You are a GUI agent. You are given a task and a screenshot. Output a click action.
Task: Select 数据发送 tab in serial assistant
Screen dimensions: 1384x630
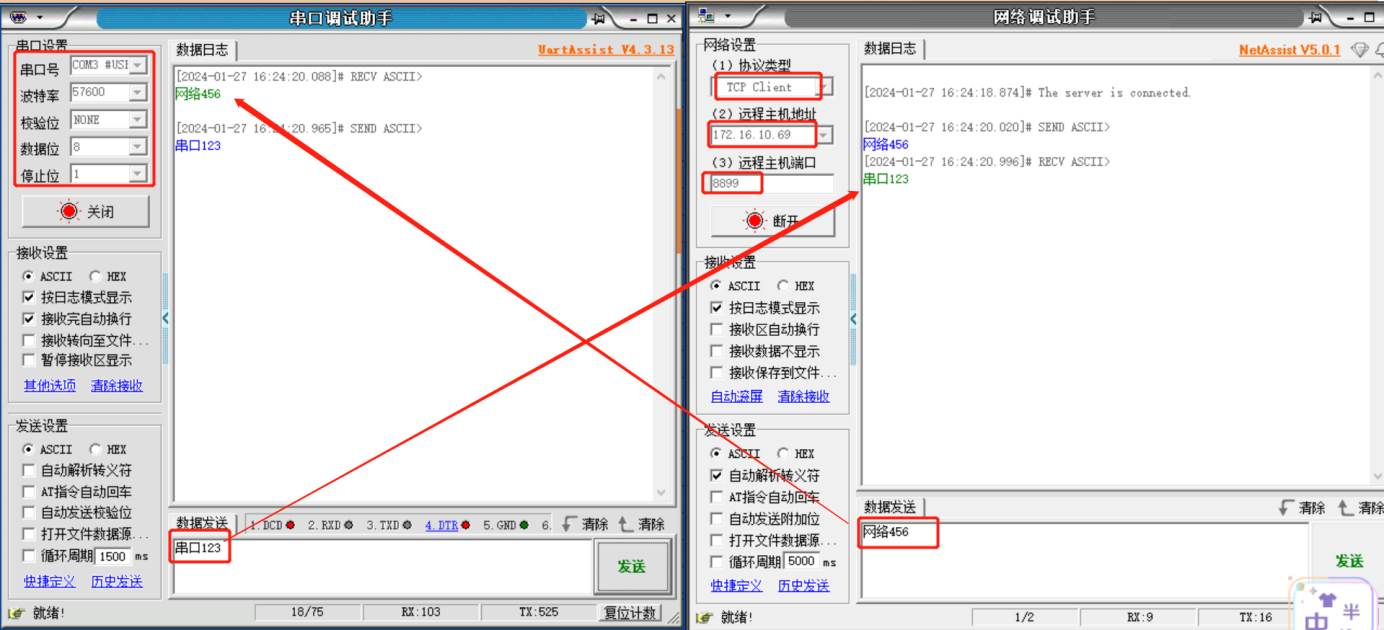[x=202, y=524]
